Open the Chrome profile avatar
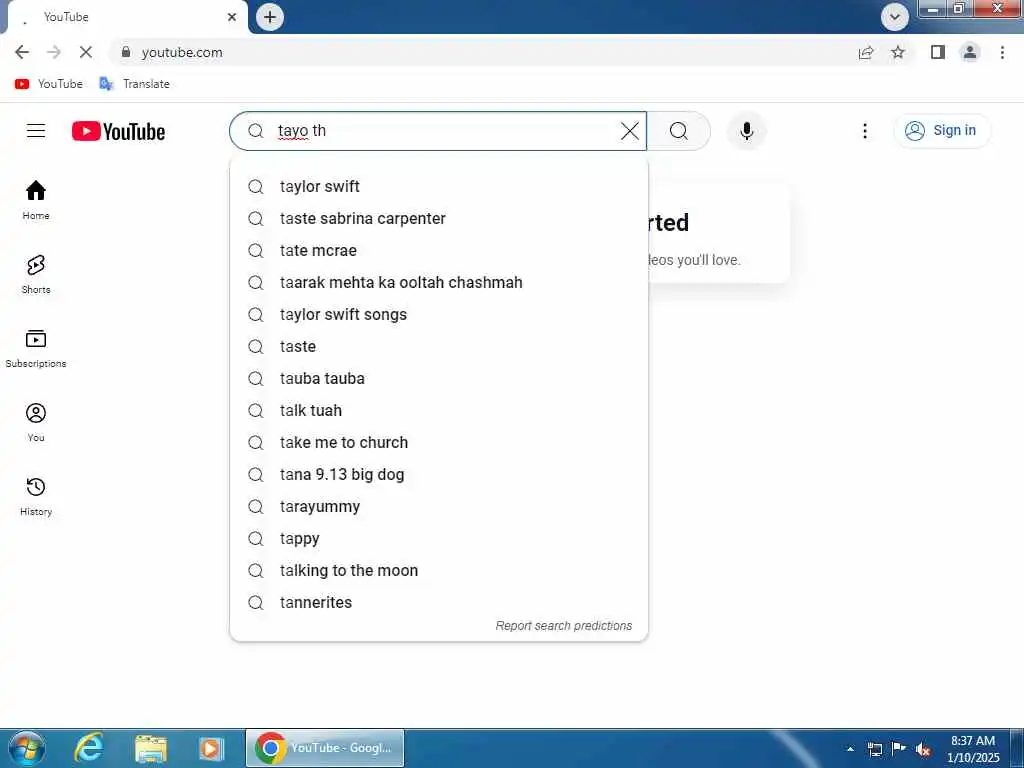The width and height of the screenshot is (1024, 768). (970, 52)
